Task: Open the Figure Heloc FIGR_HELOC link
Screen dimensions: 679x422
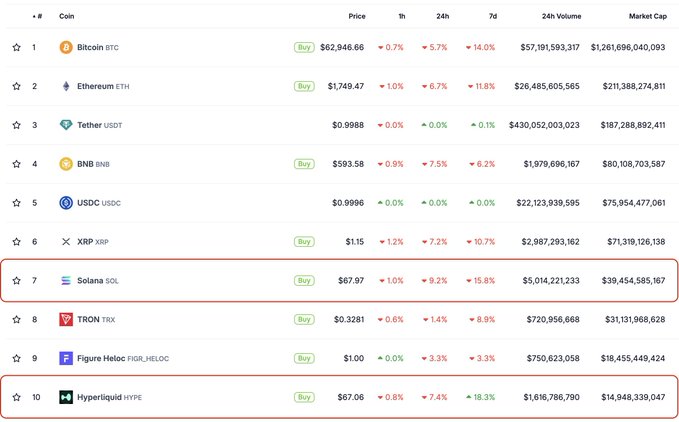Action: coord(123,358)
